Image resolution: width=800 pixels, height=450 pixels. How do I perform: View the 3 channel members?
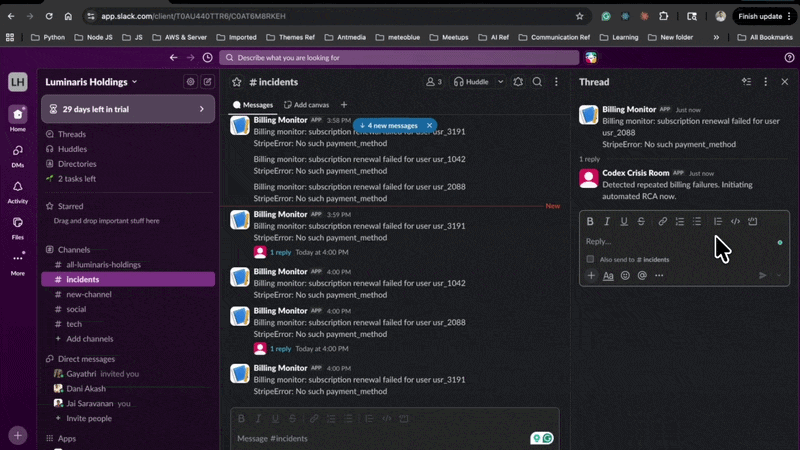click(x=434, y=82)
